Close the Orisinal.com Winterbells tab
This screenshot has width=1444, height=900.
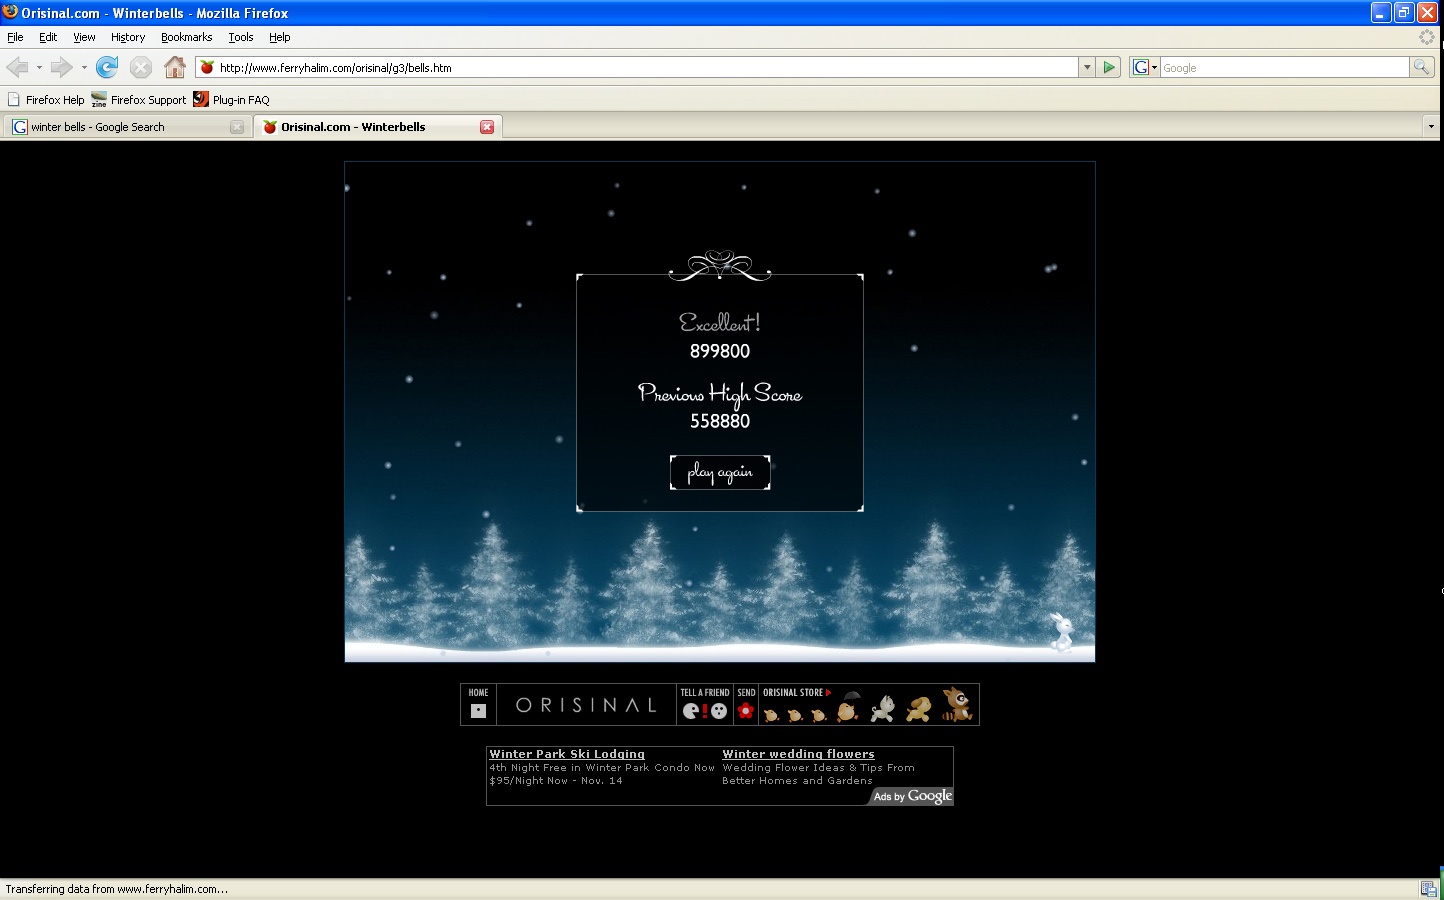click(x=487, y=127)
